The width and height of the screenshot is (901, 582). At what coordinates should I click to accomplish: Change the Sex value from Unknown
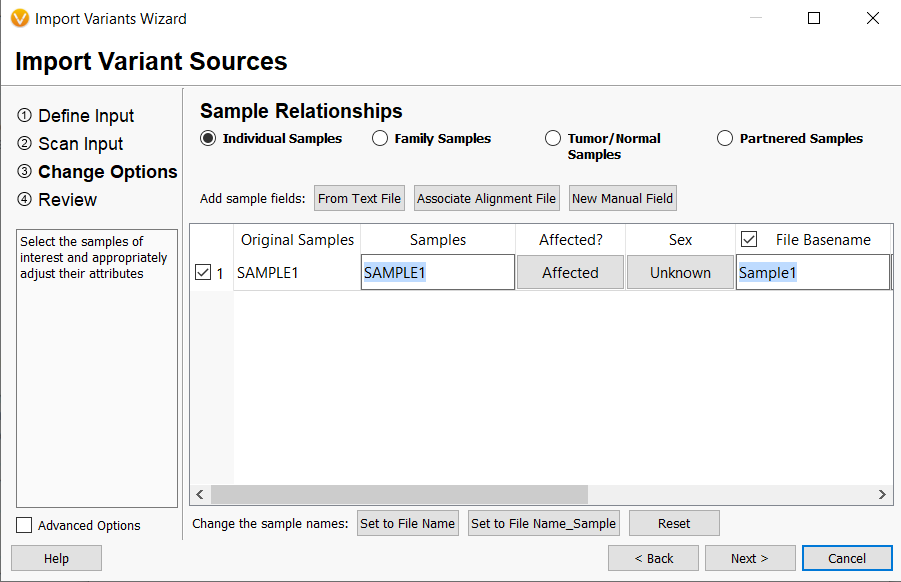(x=680, y=272)
